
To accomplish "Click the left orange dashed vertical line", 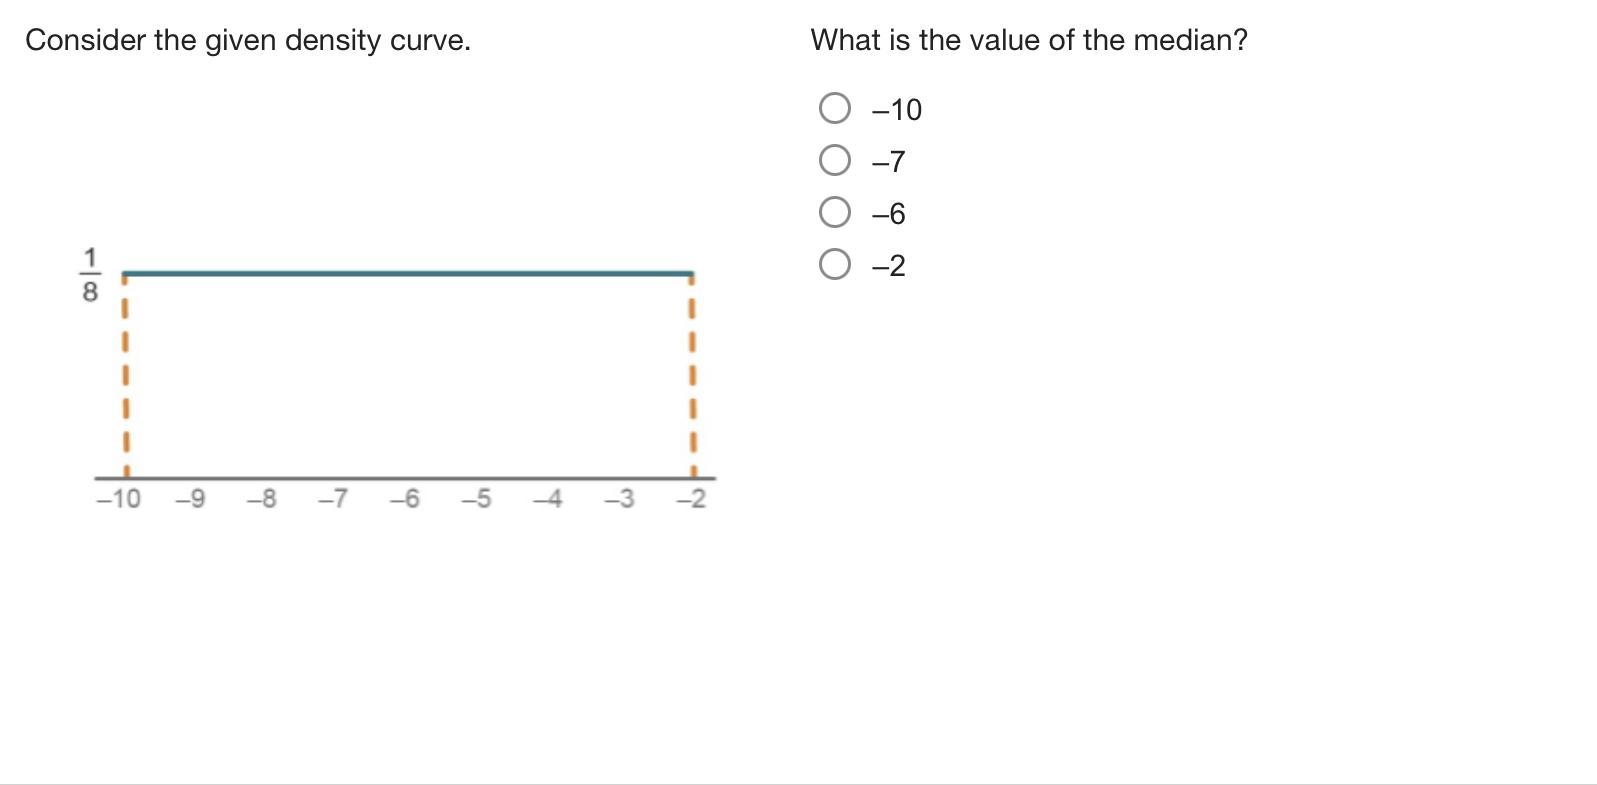I will [125, 375].
